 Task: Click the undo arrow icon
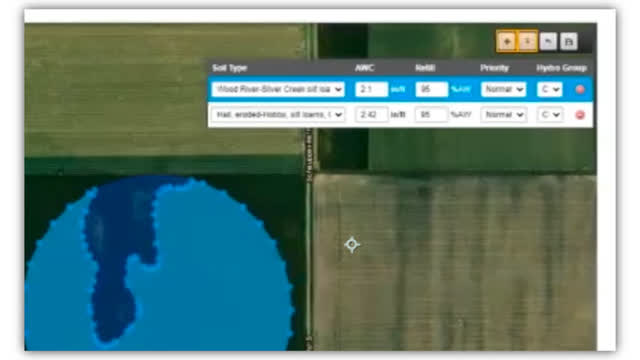pyautogui.click(x=548, y=41)
